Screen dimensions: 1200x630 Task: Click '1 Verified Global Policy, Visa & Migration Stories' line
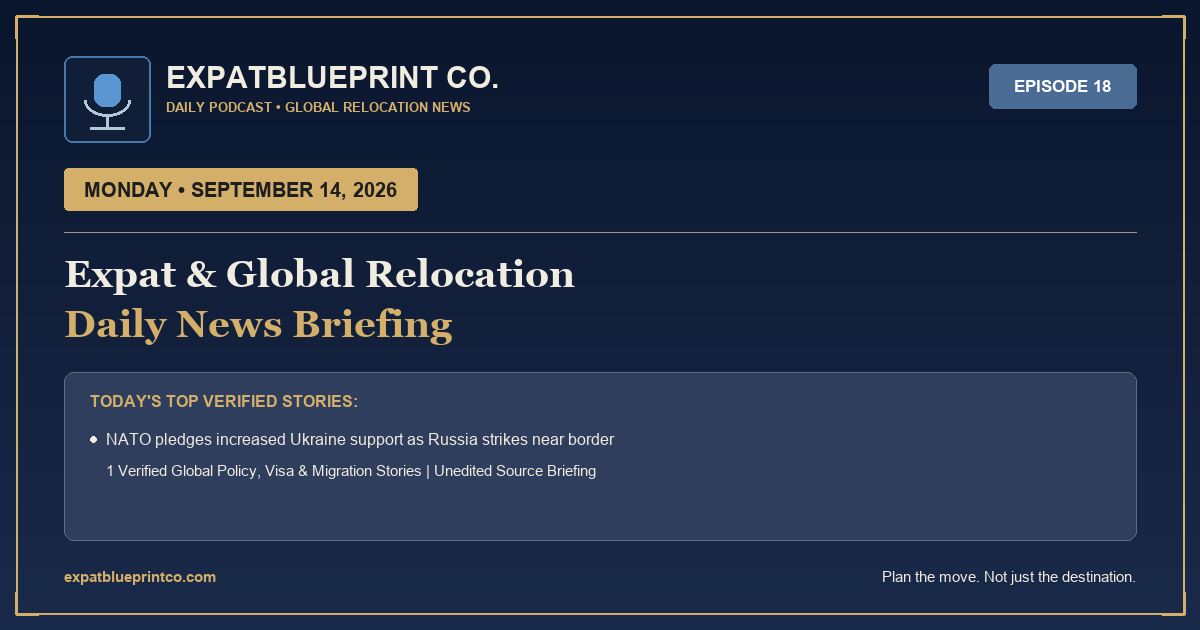tap(351, 471)
